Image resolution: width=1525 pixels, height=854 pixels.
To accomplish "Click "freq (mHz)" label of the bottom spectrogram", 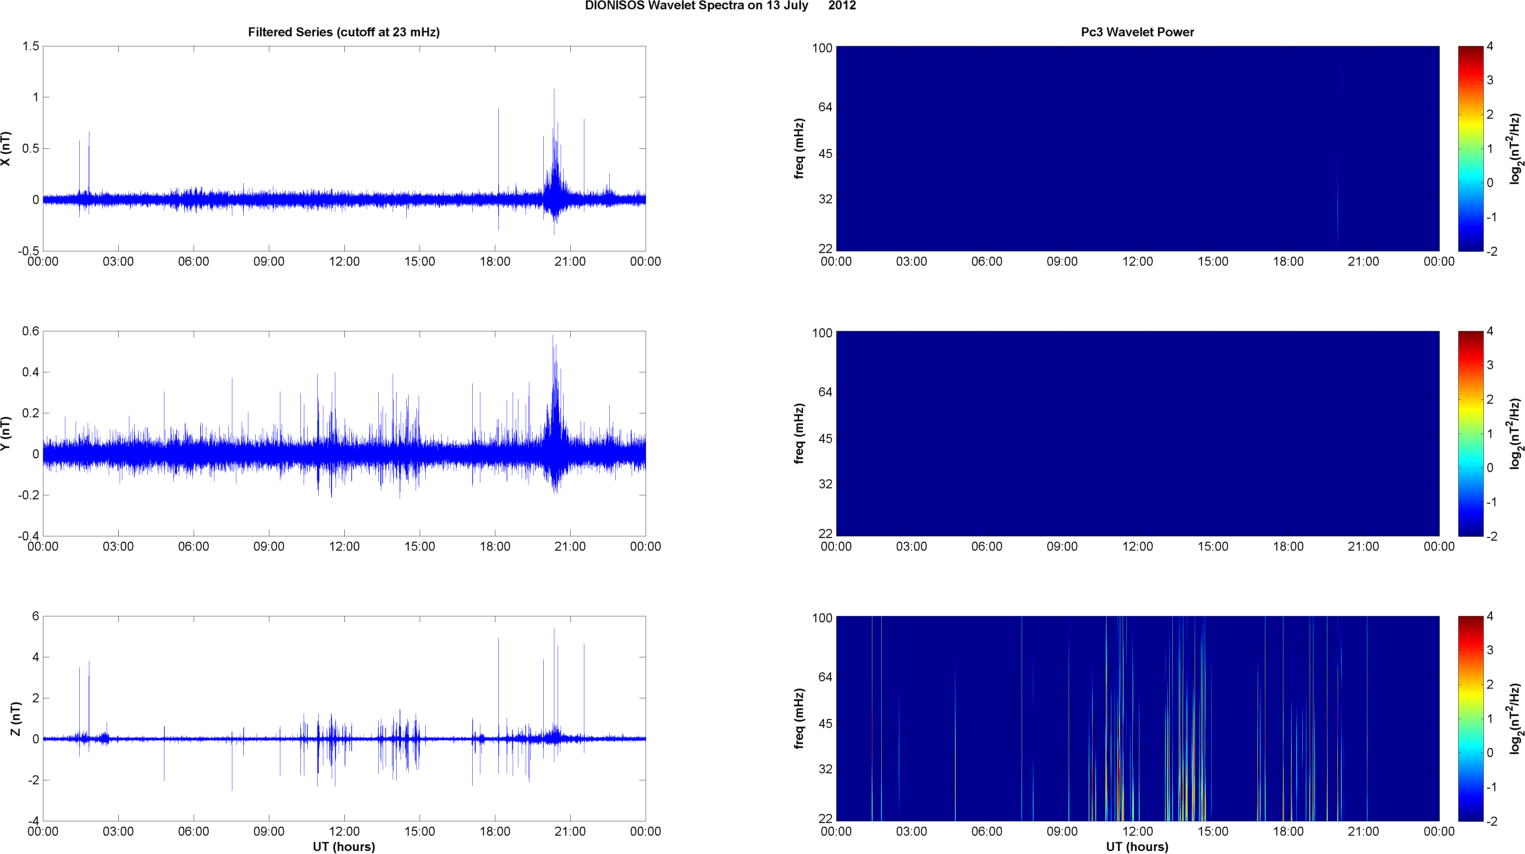I will 799,718.
